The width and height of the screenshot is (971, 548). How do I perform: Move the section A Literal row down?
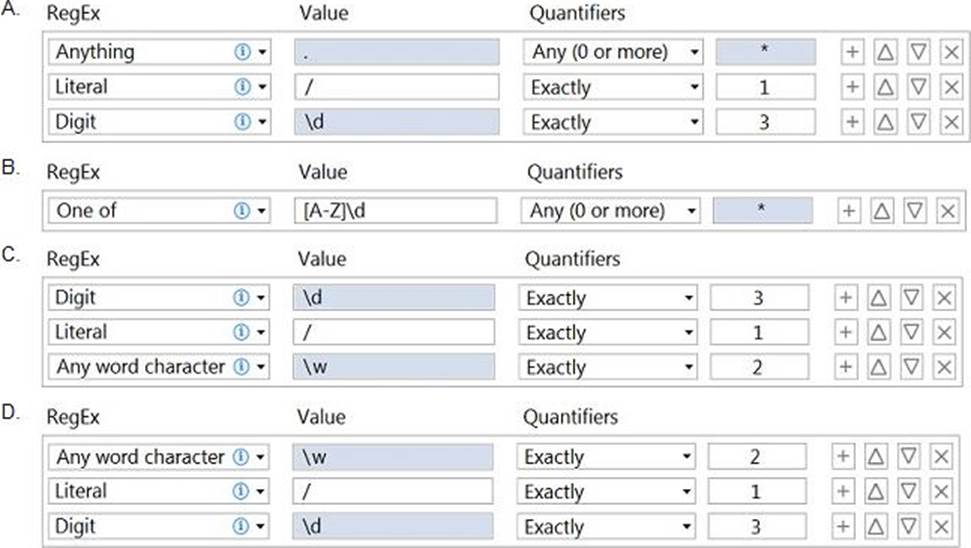[918, 87]
